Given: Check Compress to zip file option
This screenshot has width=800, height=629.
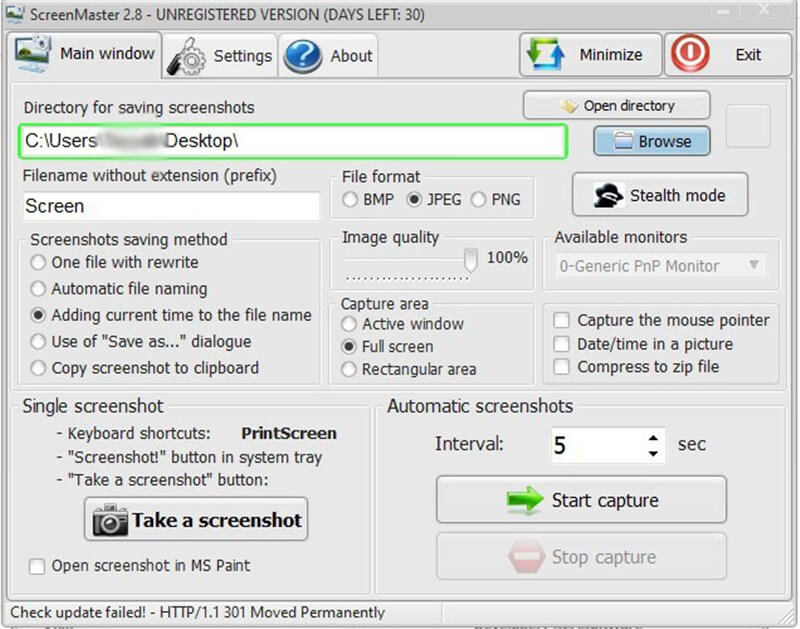Looking at the screenshot, I should tap(561, 367).
